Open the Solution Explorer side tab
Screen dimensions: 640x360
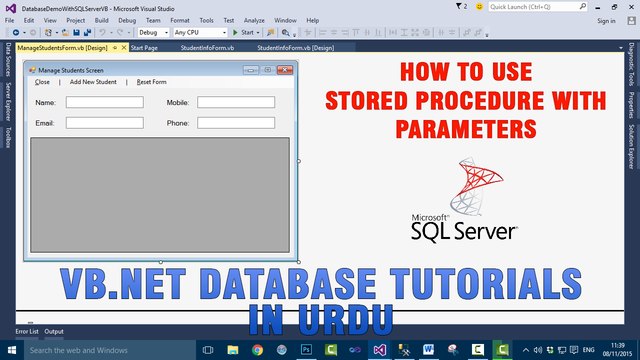631,147
